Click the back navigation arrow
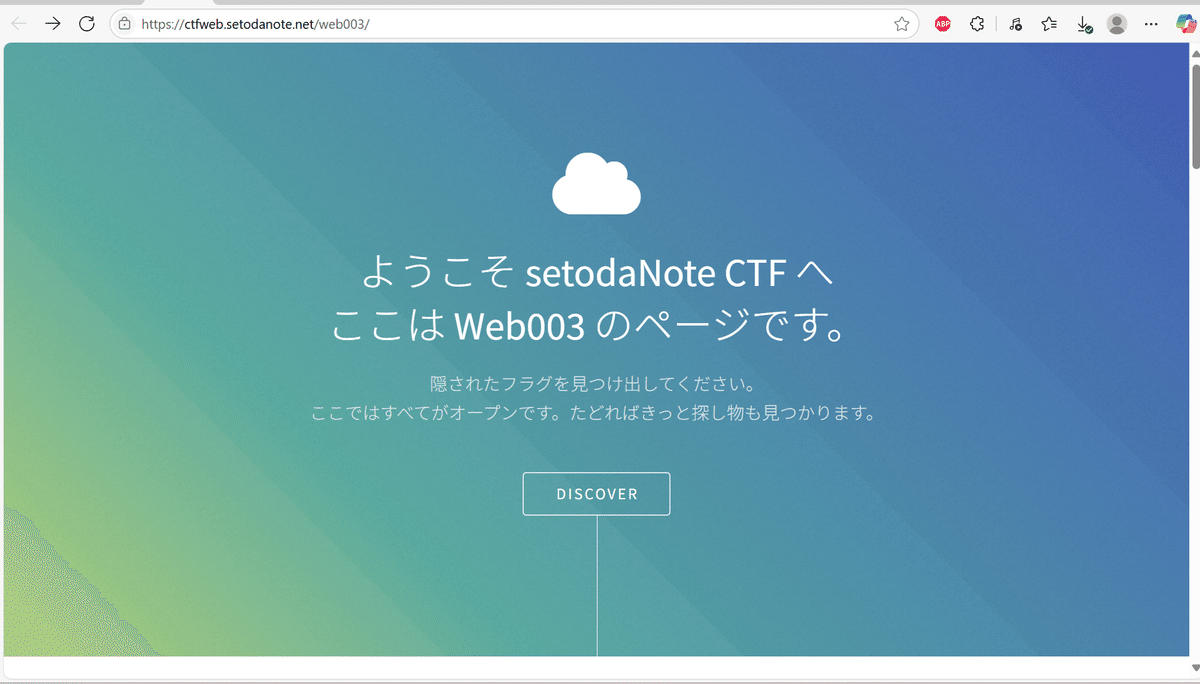Viewport: 1200px width, 684px height. [x=18, y=23]
